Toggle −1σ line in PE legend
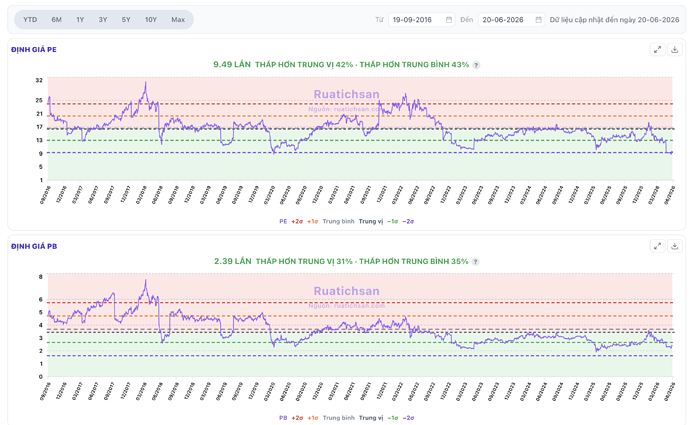 (x=393, y=221)
